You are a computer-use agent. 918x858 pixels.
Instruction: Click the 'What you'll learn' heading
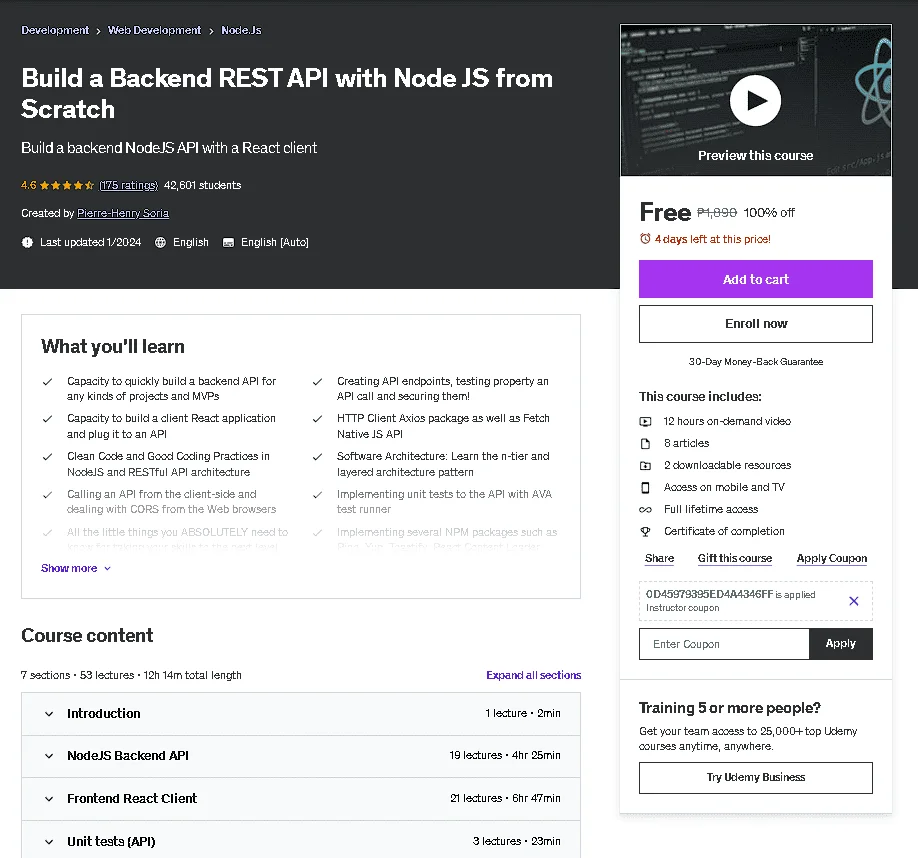[113, 346]
